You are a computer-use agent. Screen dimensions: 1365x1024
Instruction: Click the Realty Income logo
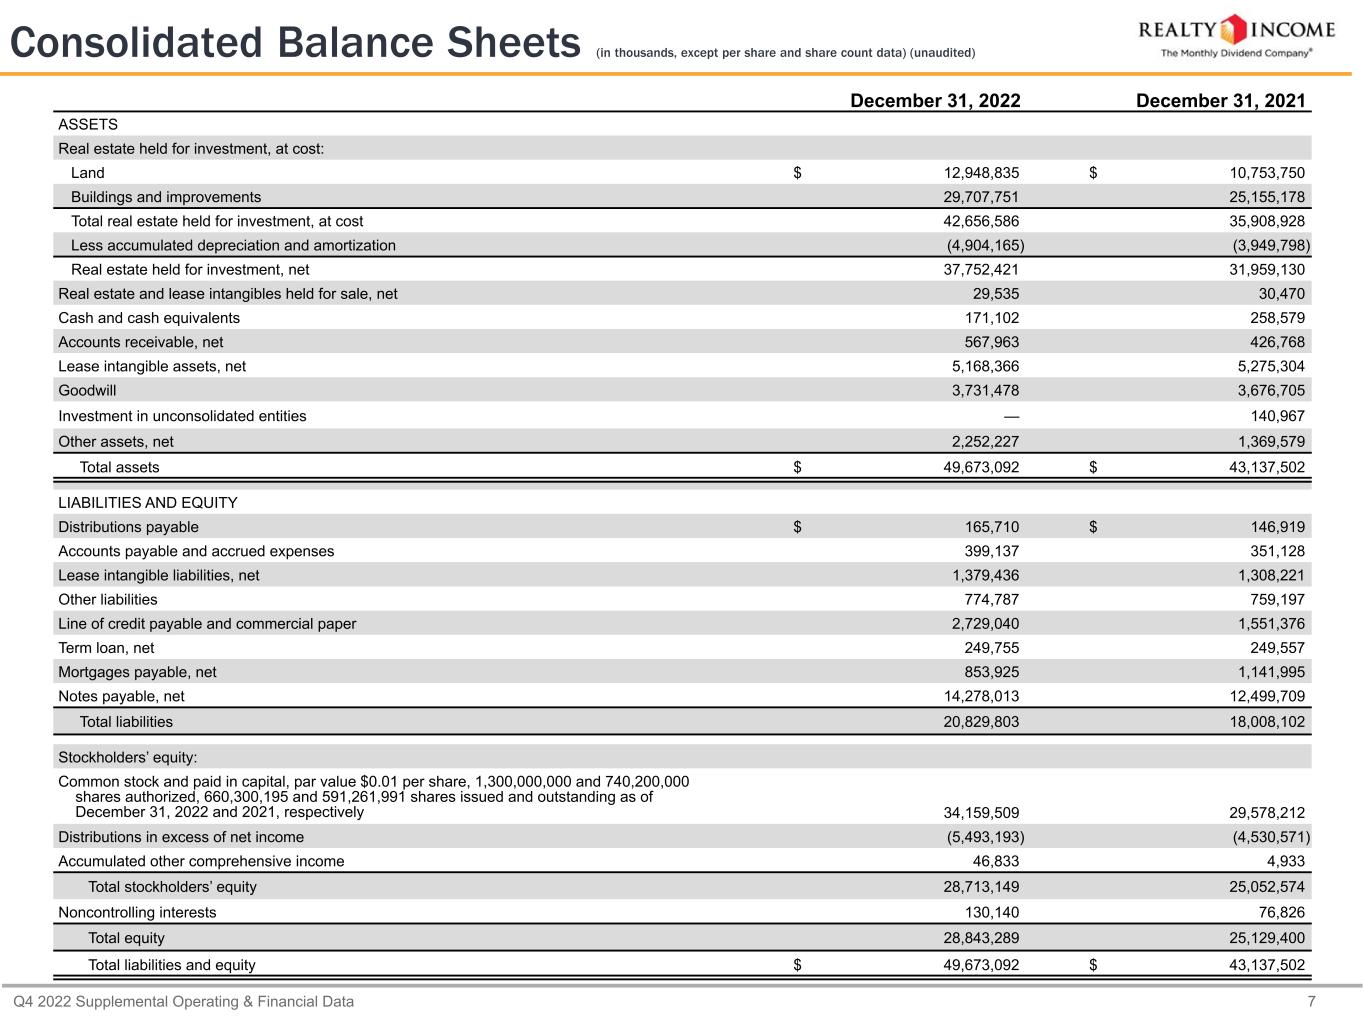pos(1236,29)
